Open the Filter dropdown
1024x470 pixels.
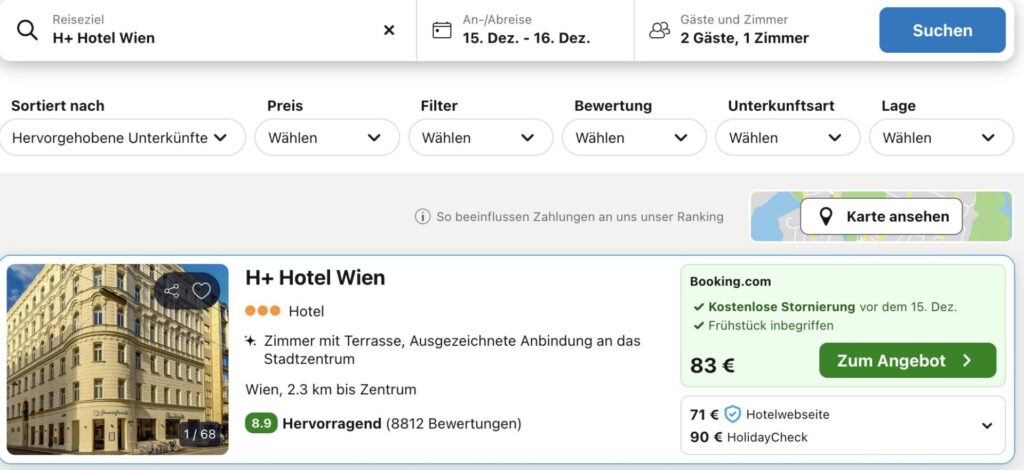[x=481, y=137]
